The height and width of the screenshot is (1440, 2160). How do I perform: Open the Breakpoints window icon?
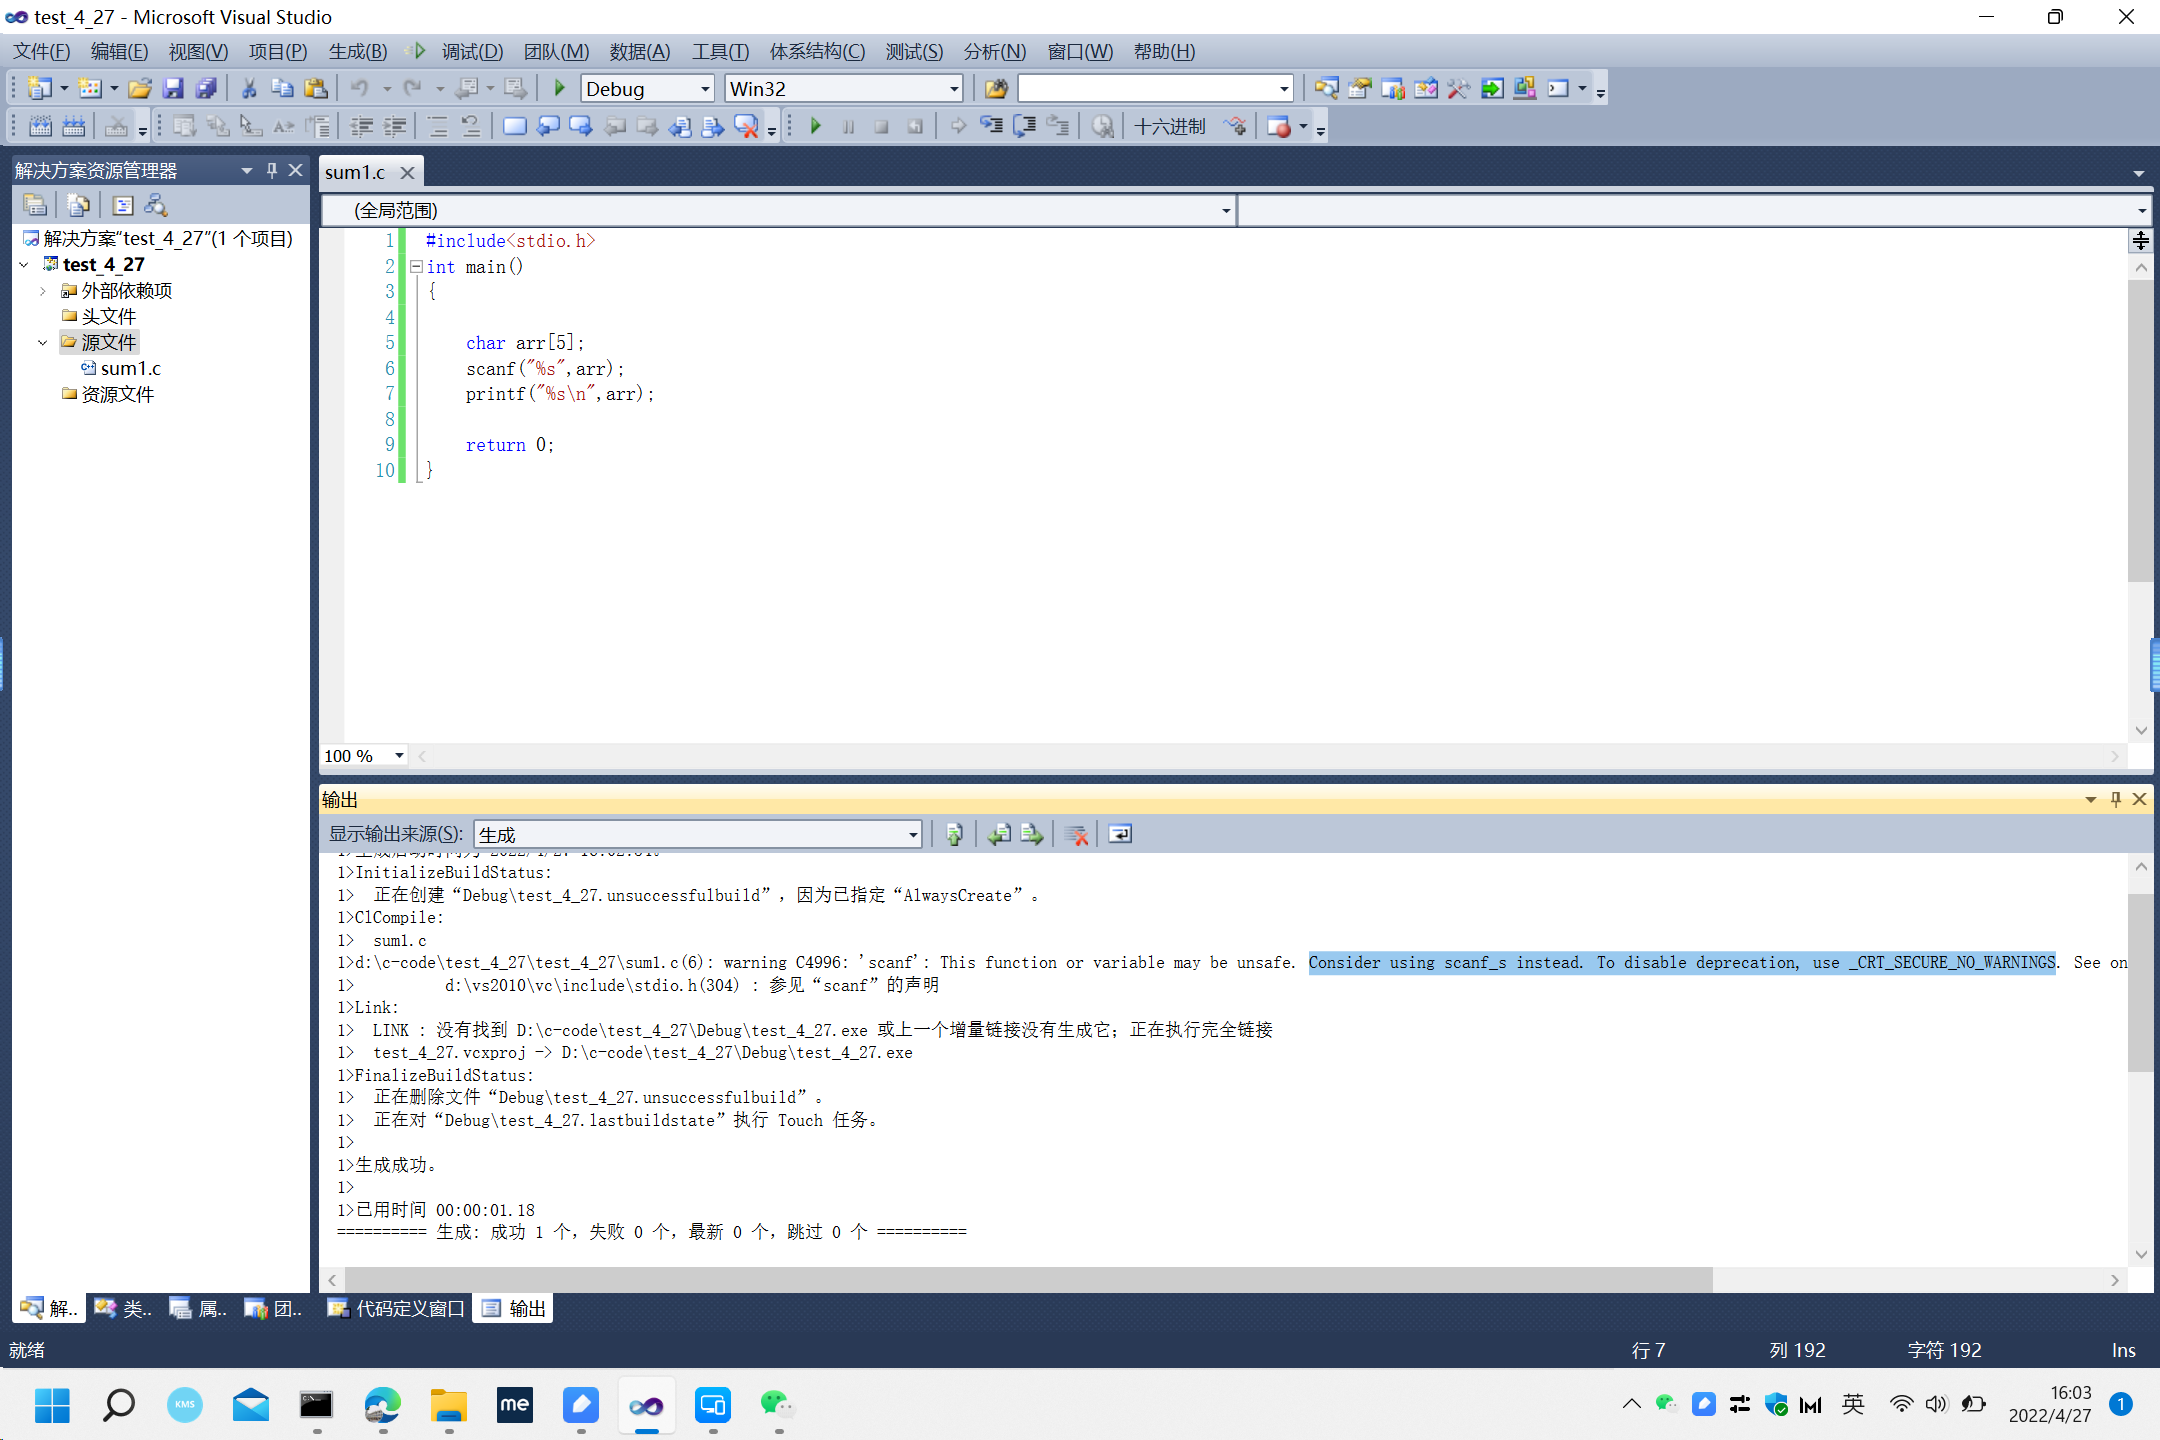pyautogui.click(x=1279, y=127)
